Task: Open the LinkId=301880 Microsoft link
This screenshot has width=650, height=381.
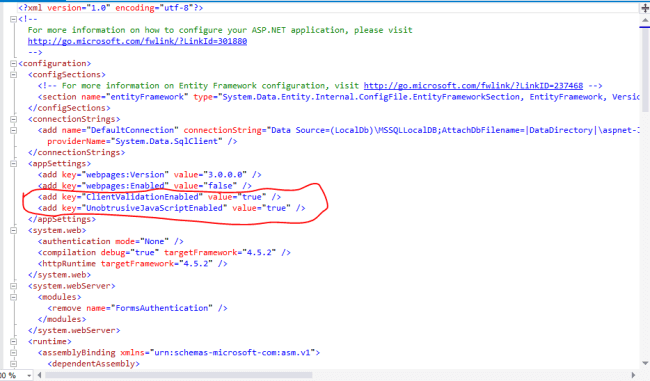Action: click(x=137, y=41)
